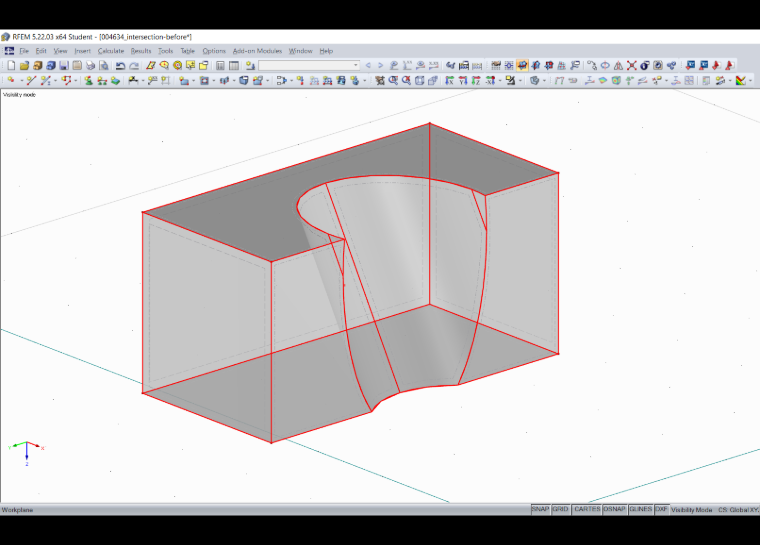Click the New model icon

click(x=11, y=65)
